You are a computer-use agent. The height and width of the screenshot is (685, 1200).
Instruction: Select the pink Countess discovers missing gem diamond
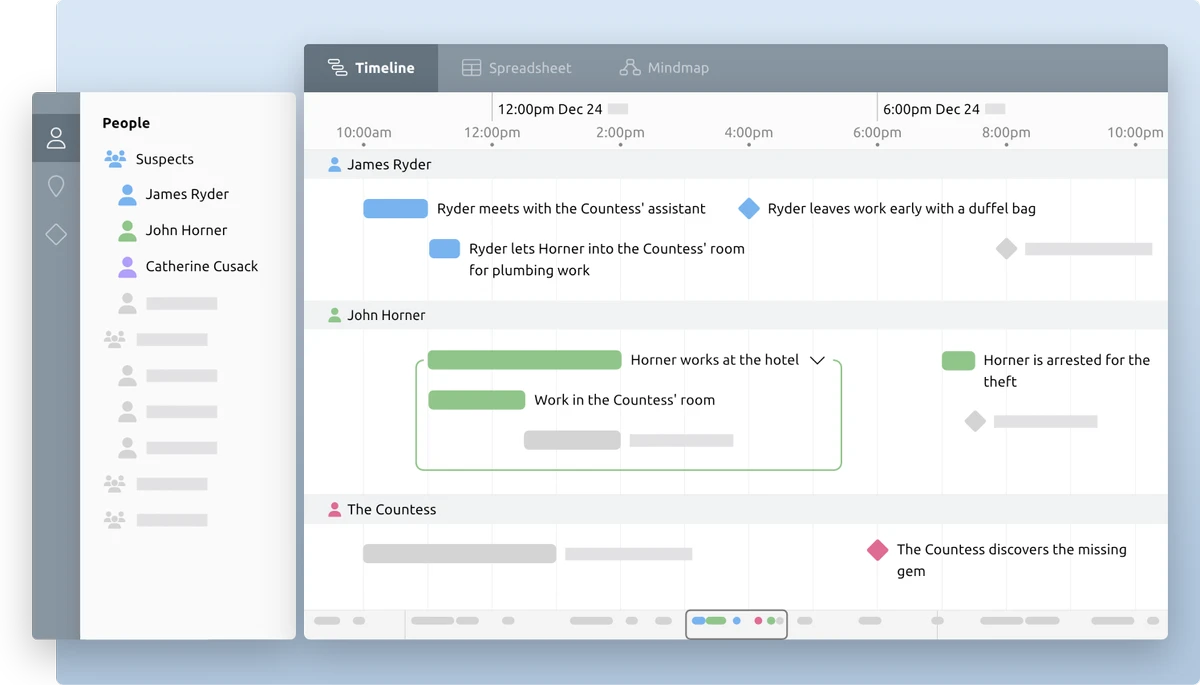[878, 550]
